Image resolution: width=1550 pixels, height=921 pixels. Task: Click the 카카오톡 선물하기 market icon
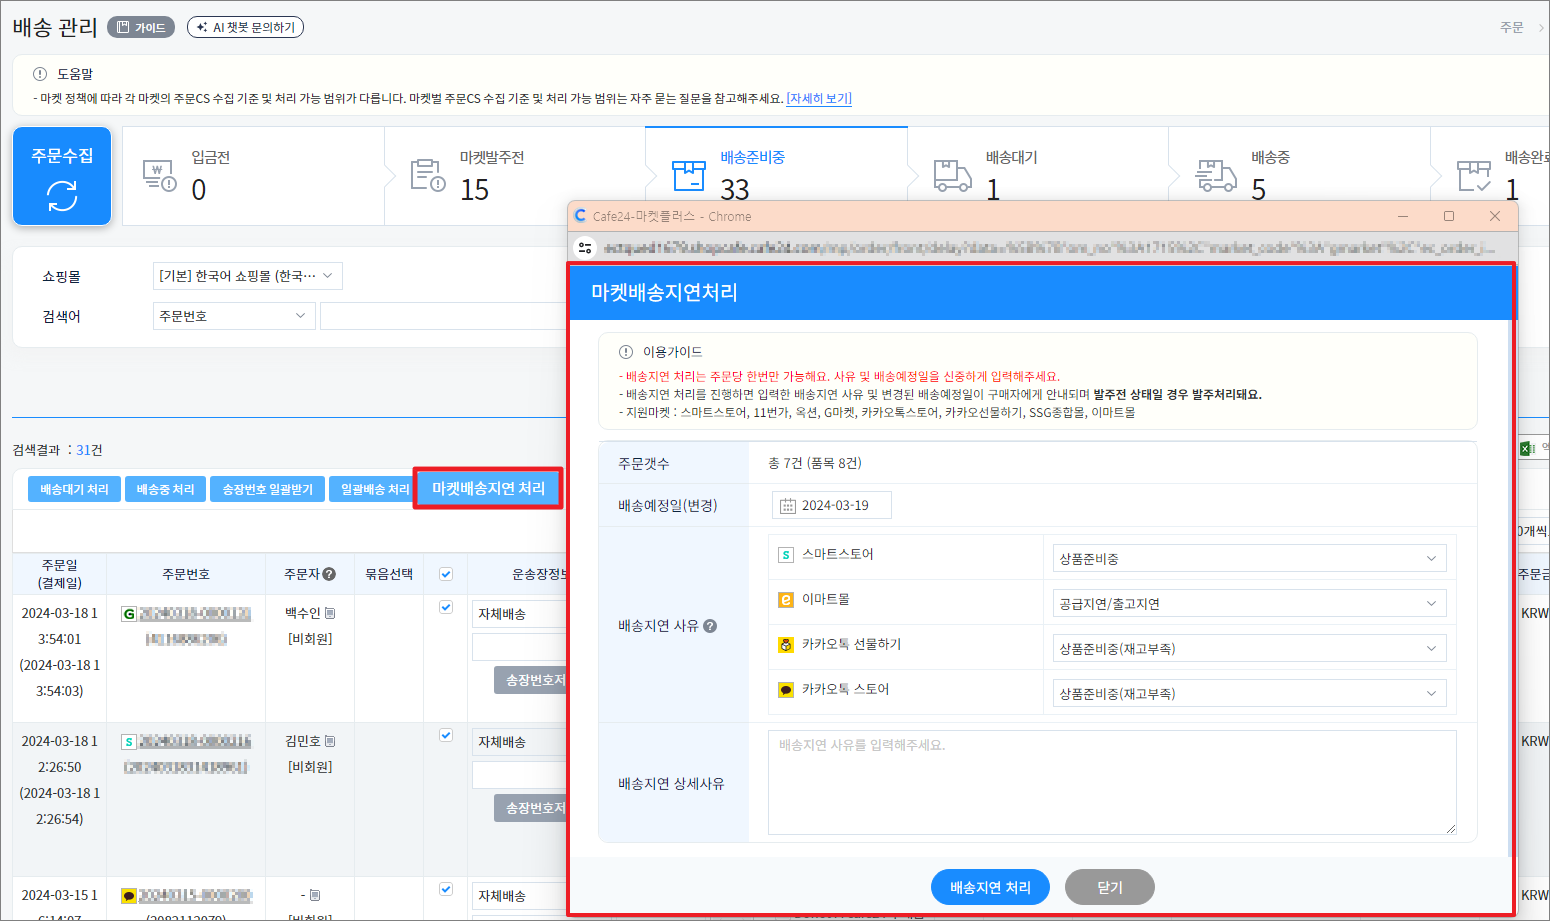(786, 645)
